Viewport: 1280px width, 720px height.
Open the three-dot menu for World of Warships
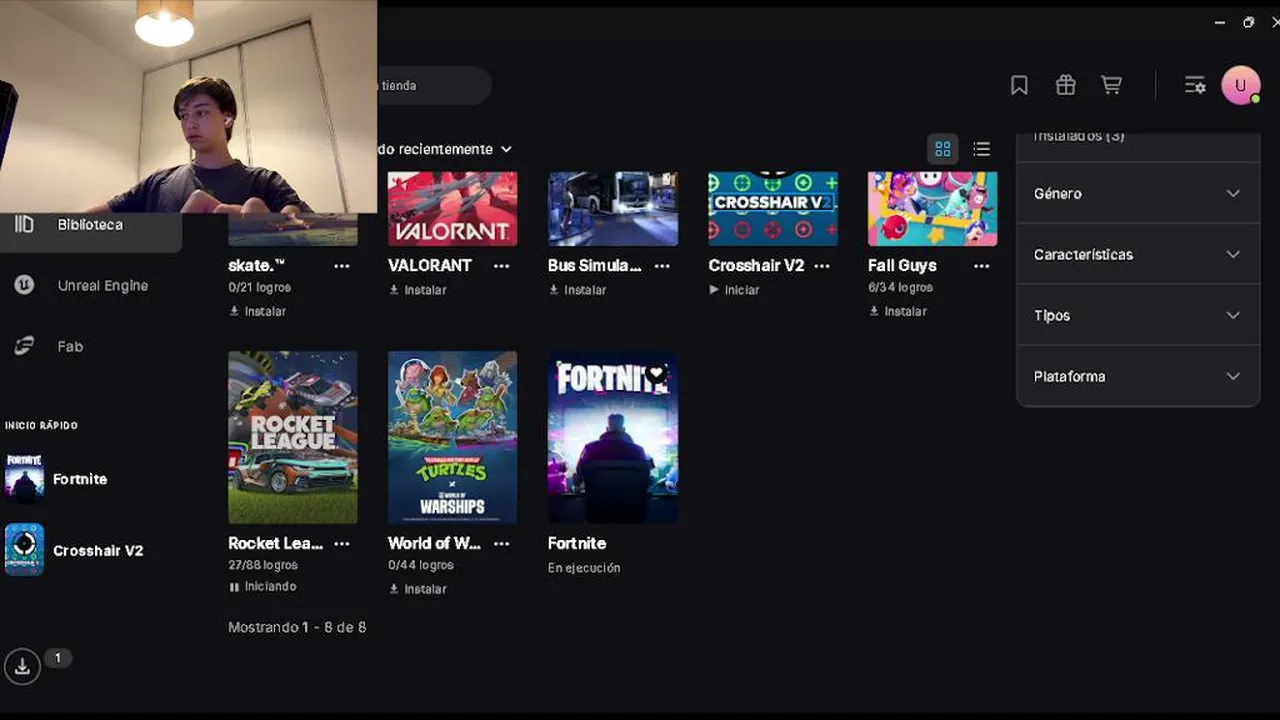(x=502, y=544)
